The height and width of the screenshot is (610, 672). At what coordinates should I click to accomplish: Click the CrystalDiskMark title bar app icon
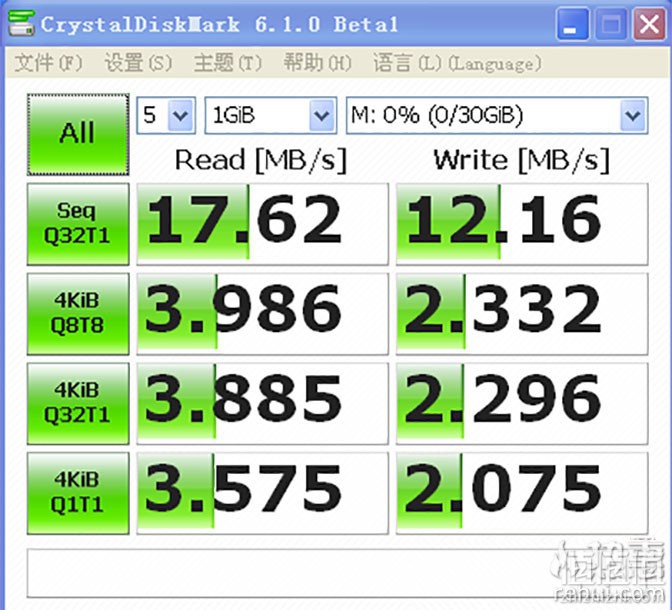tap(21, 24)
